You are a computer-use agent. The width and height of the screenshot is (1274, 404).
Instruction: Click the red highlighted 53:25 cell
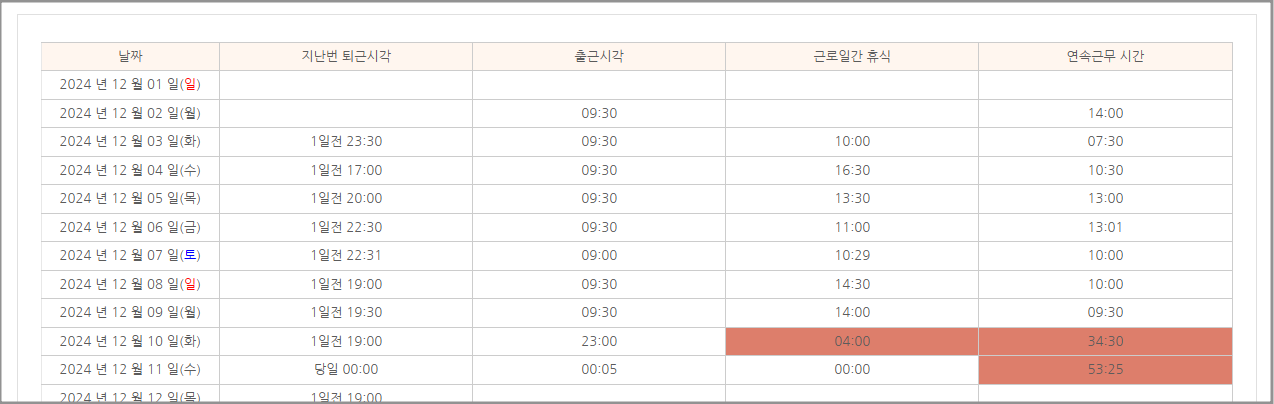(x=1105, y=370)
